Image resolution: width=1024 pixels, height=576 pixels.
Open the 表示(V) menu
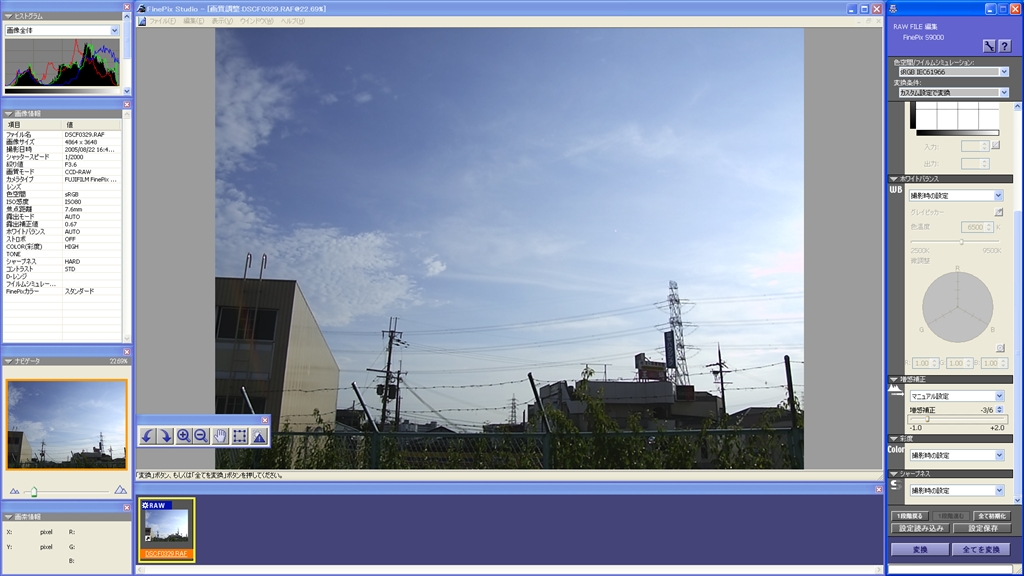(x=221, y=21)
